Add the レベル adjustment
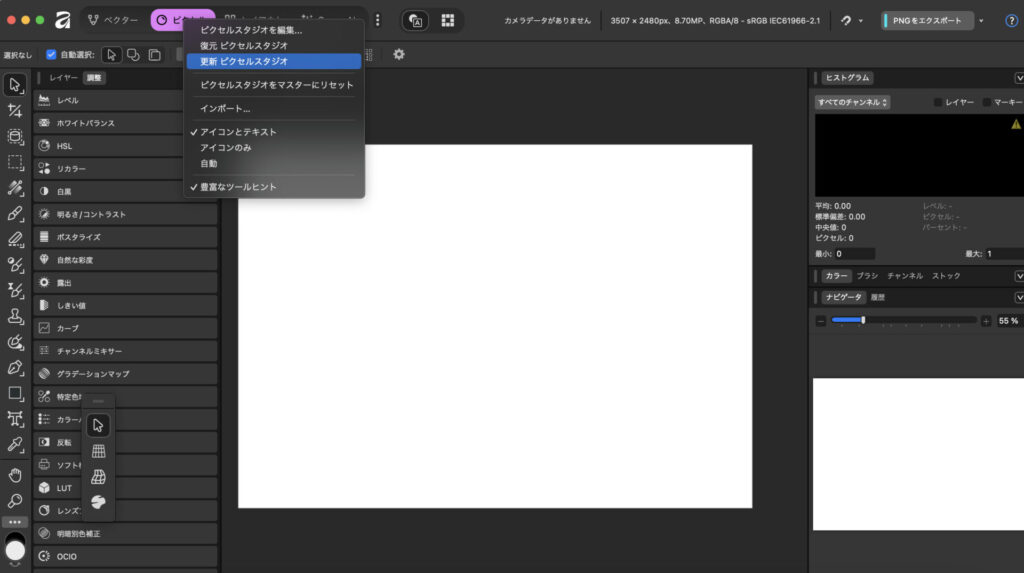 125,100
